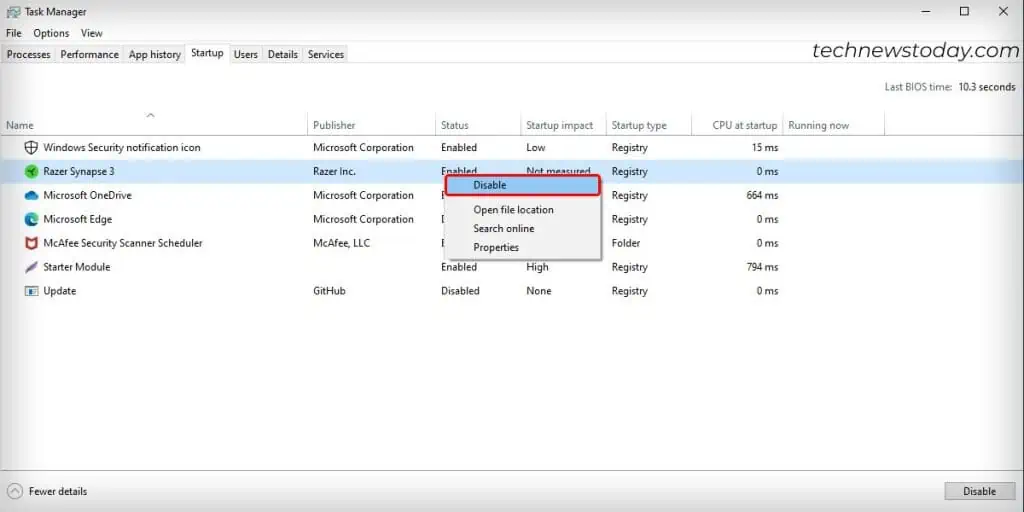Switch to the Details tab
The height and width of the screenshot is (512, 1024).
[x=283, y=54]
